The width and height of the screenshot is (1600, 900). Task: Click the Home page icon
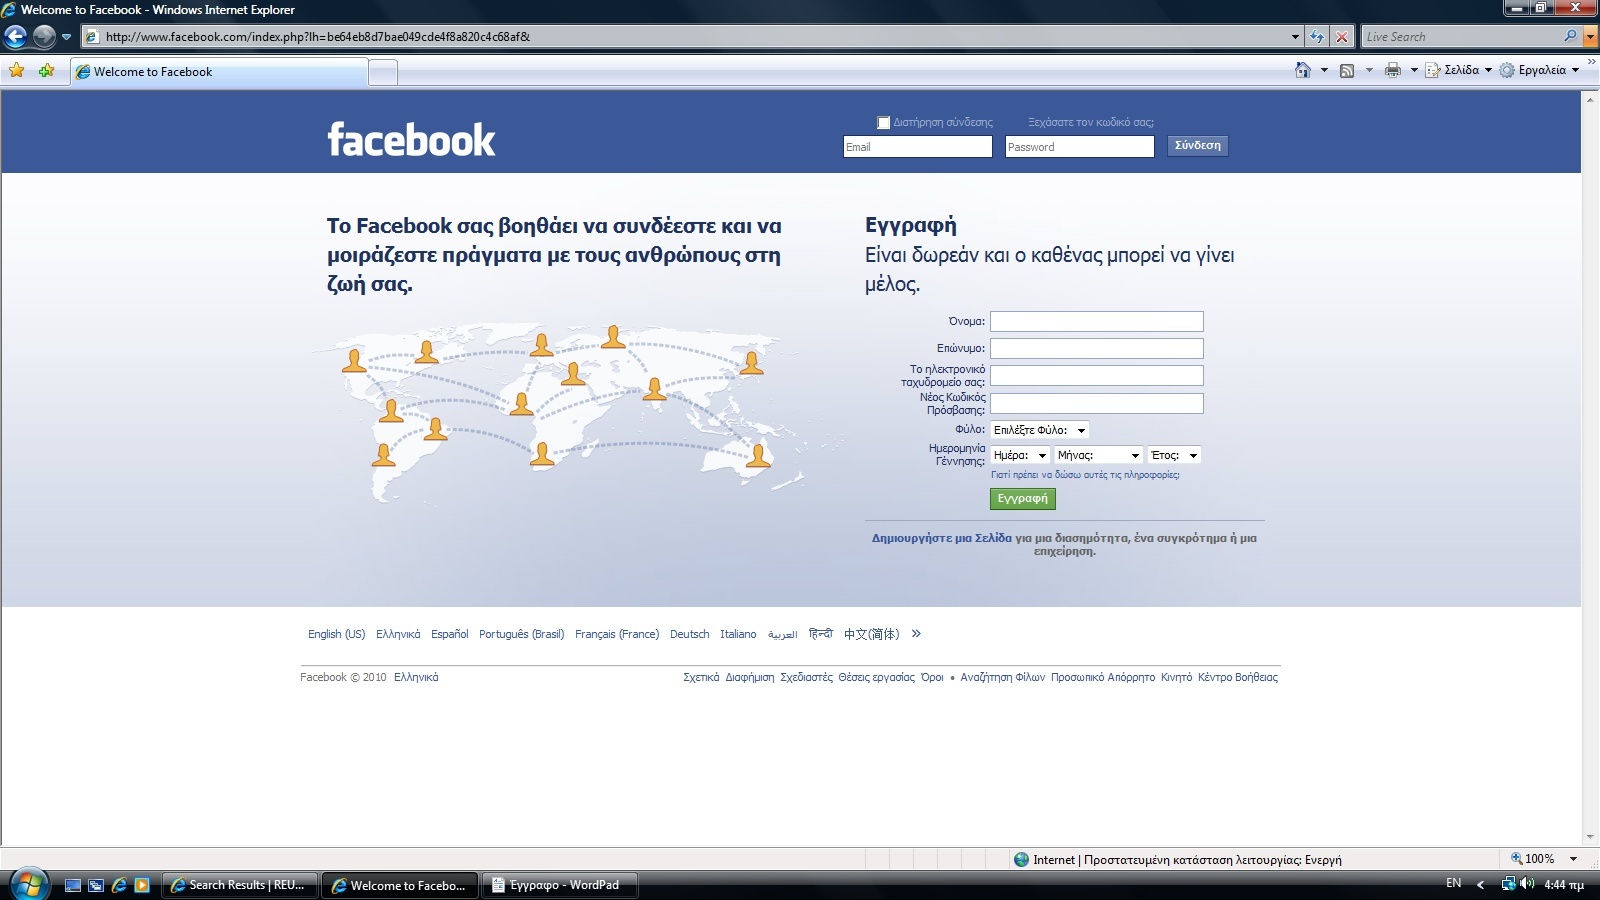pos(1302,70)
